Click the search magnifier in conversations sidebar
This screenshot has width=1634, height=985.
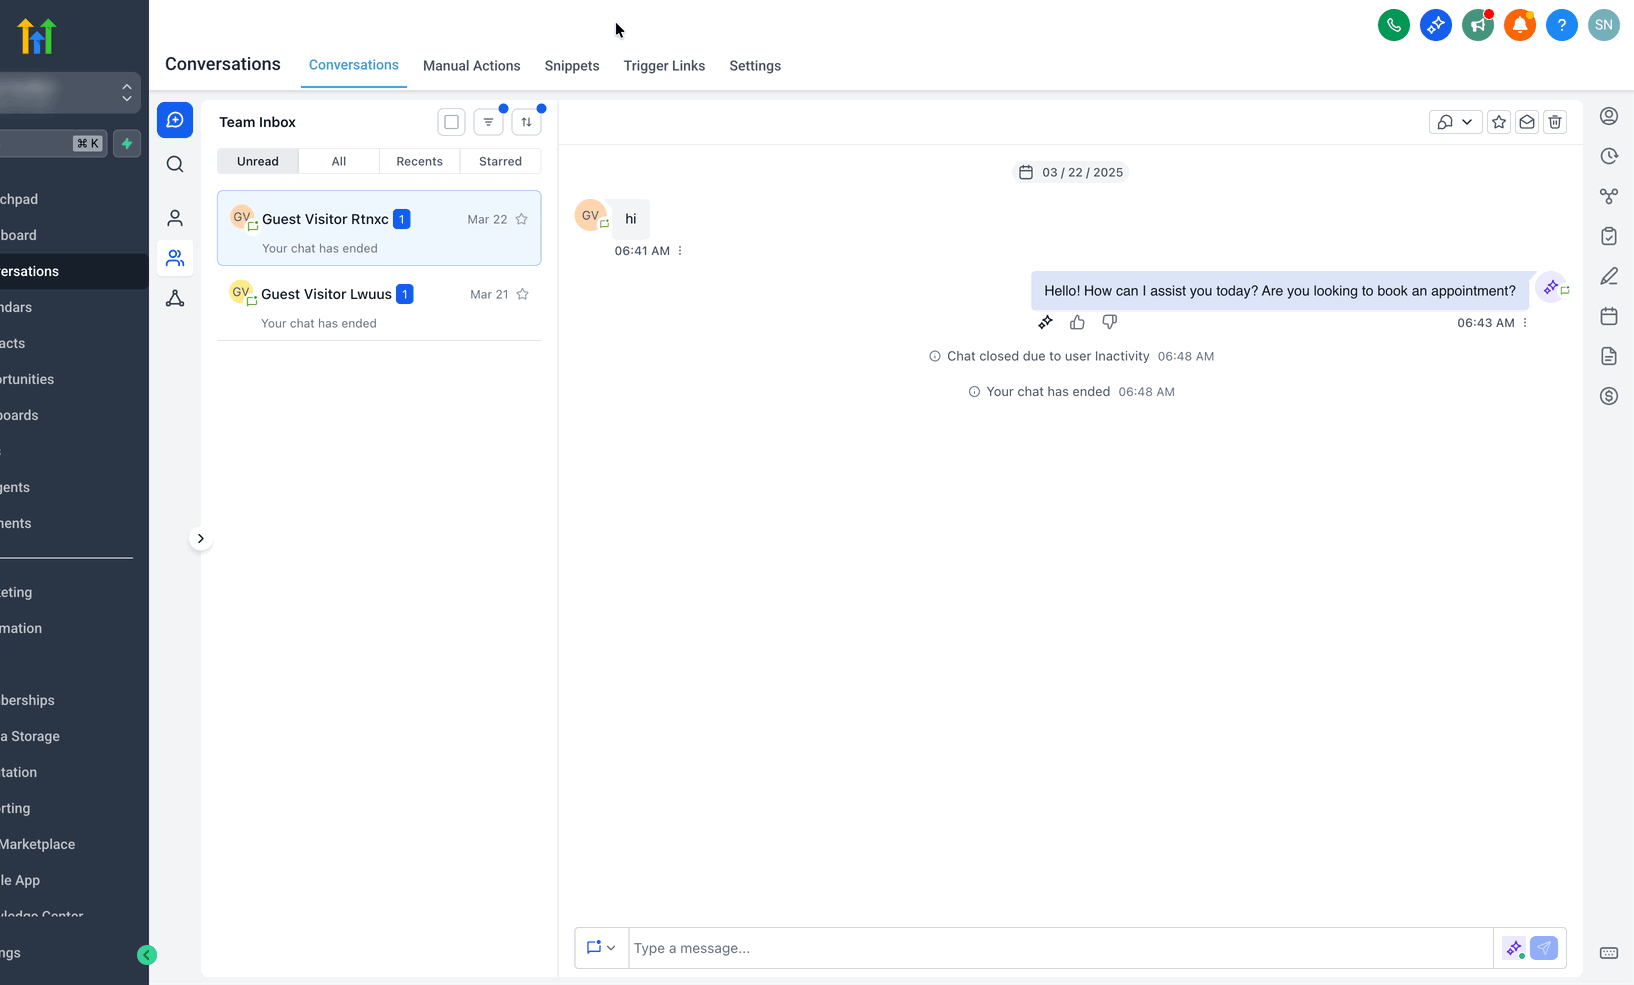tap(175, 164)
